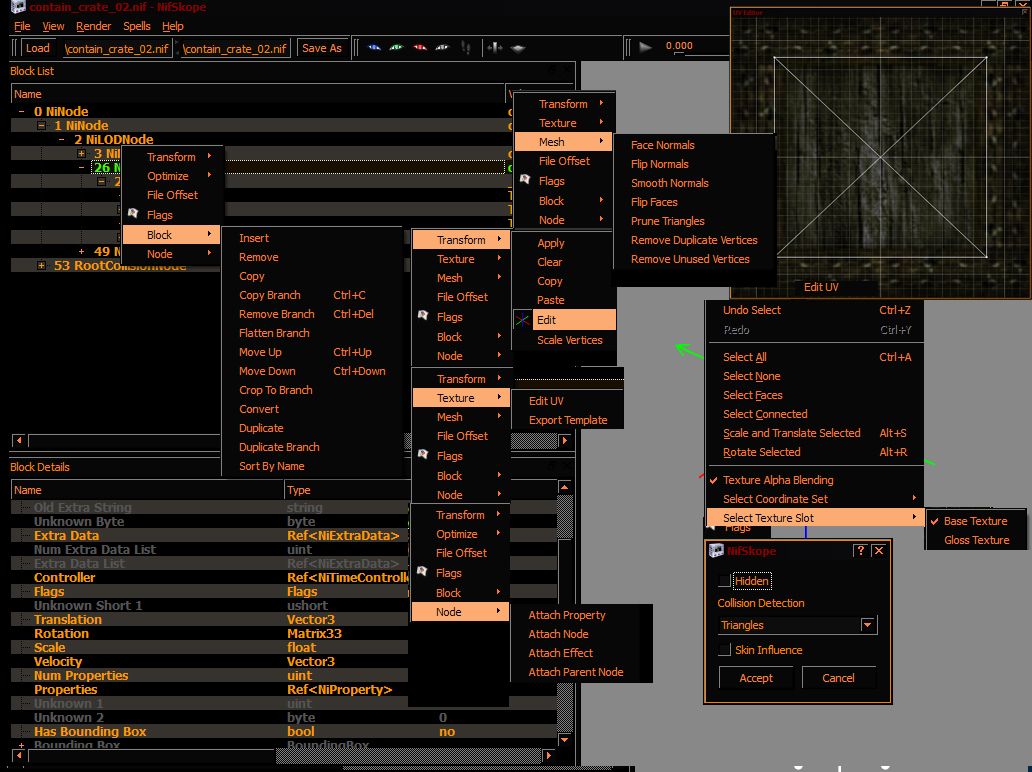Viewport: 1032px width, 772px height.
Task: Click the help question mark in NifSkope dialog
Action: point(860,551)
